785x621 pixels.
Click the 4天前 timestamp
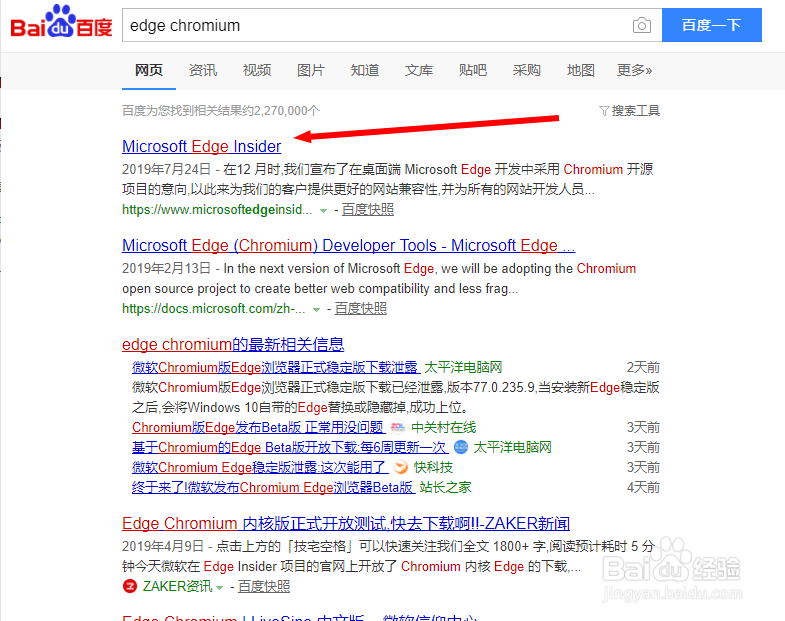643,487
